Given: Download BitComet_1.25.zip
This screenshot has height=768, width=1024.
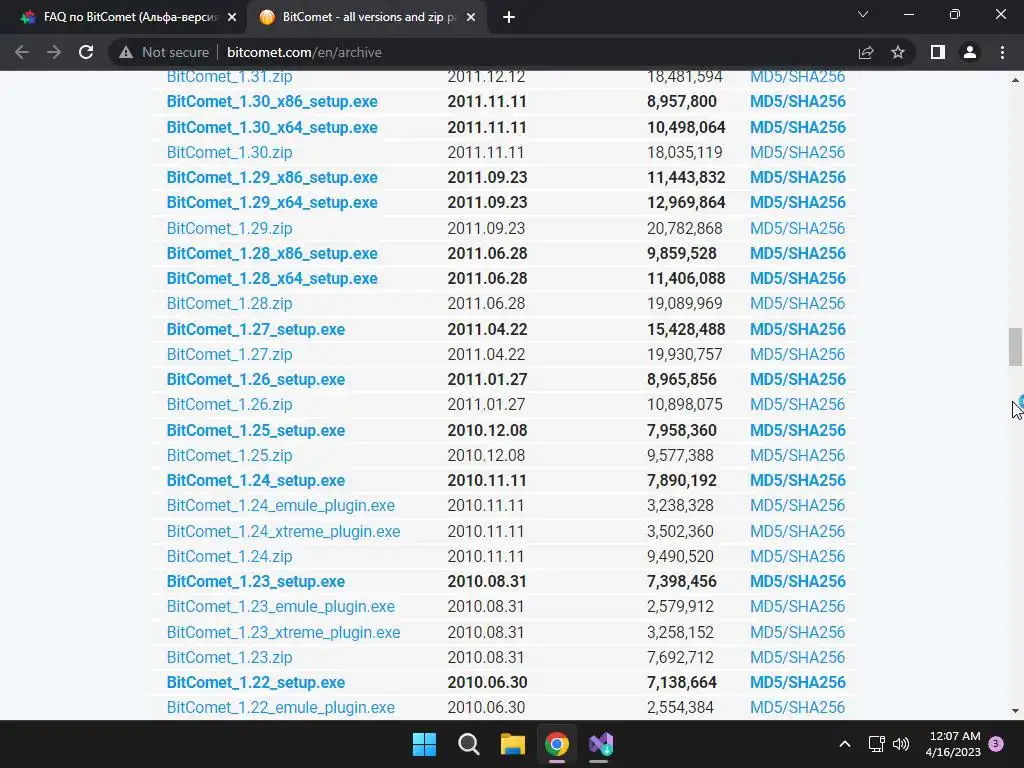Looking at the screenshot, I should point(229,455).
